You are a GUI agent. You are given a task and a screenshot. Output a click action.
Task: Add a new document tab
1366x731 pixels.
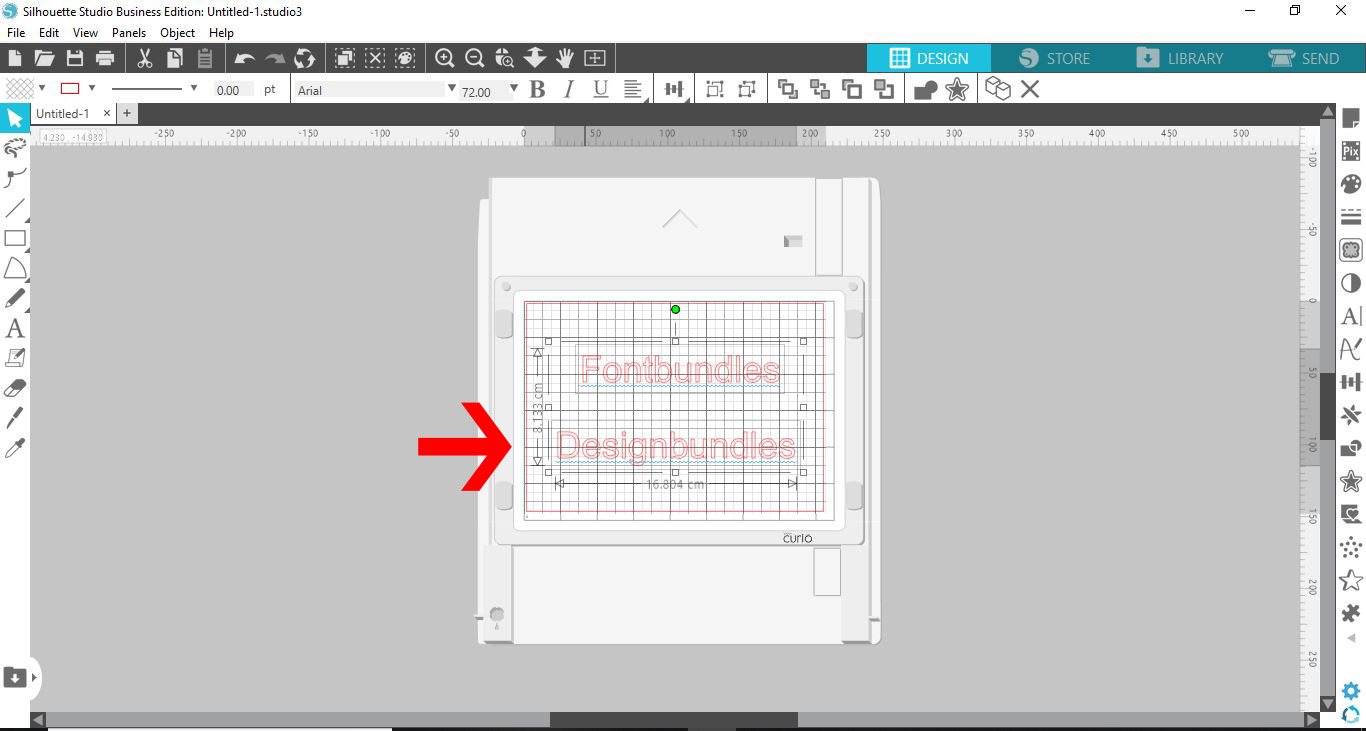tap(127, 114)
